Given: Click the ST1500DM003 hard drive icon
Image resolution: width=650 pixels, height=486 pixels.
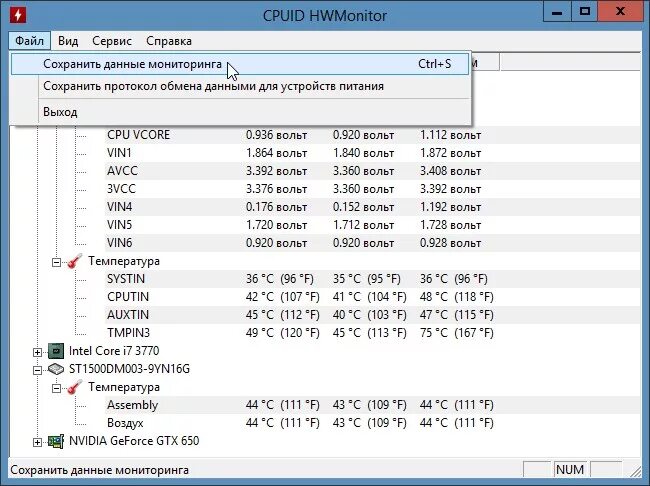Looking at the screenshot, I should click(56, 369).
